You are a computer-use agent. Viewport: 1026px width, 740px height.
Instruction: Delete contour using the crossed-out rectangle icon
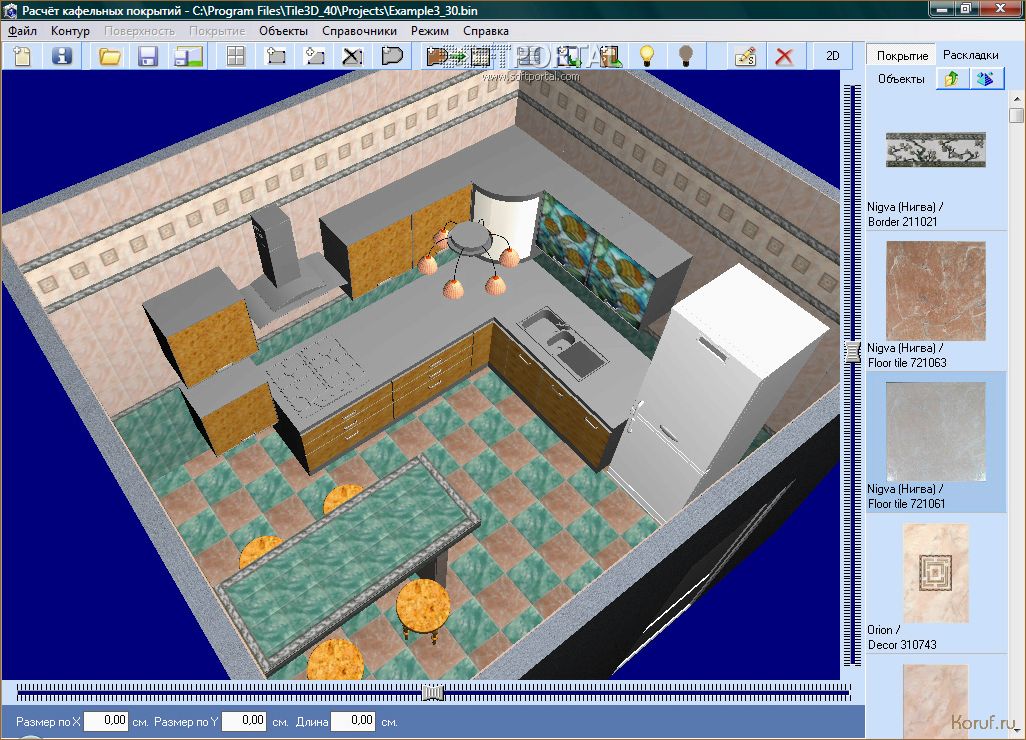353,56
